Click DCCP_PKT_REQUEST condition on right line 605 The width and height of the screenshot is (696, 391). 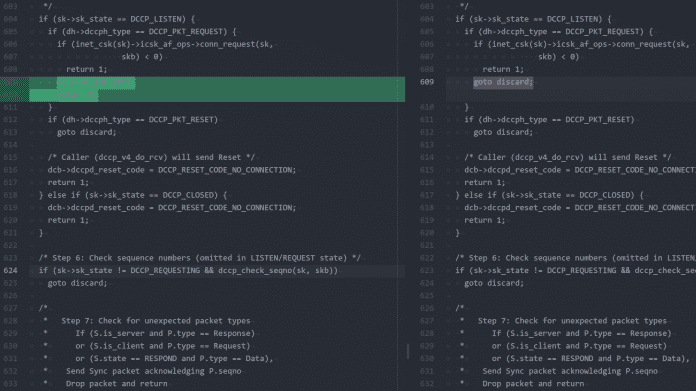tap(558, 32)
